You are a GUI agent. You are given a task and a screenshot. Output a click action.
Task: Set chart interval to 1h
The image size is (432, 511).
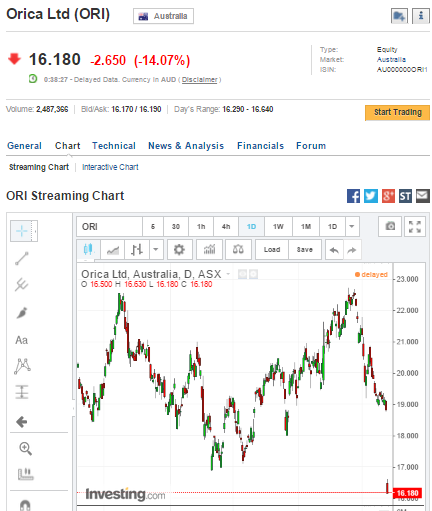coord(201,227)
